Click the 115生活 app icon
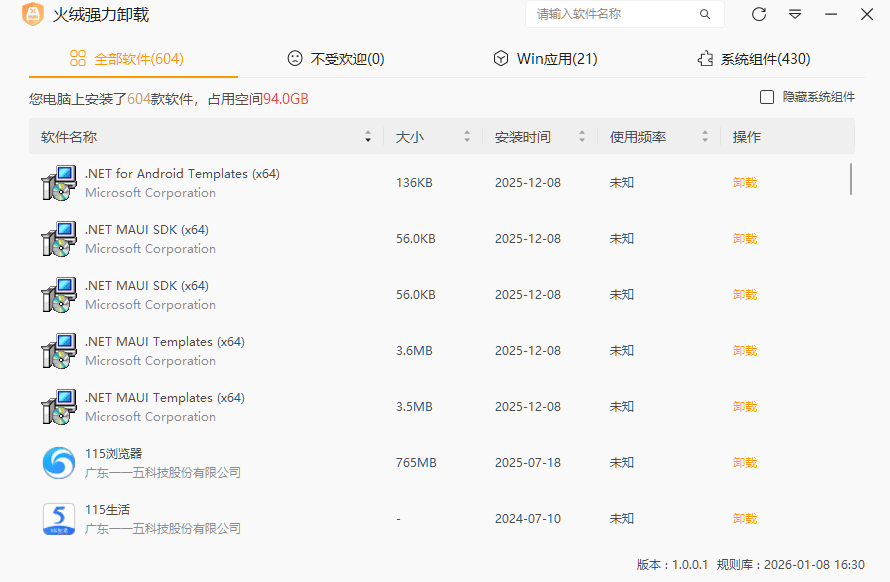890x582 pixels. (x=59, y=519)
